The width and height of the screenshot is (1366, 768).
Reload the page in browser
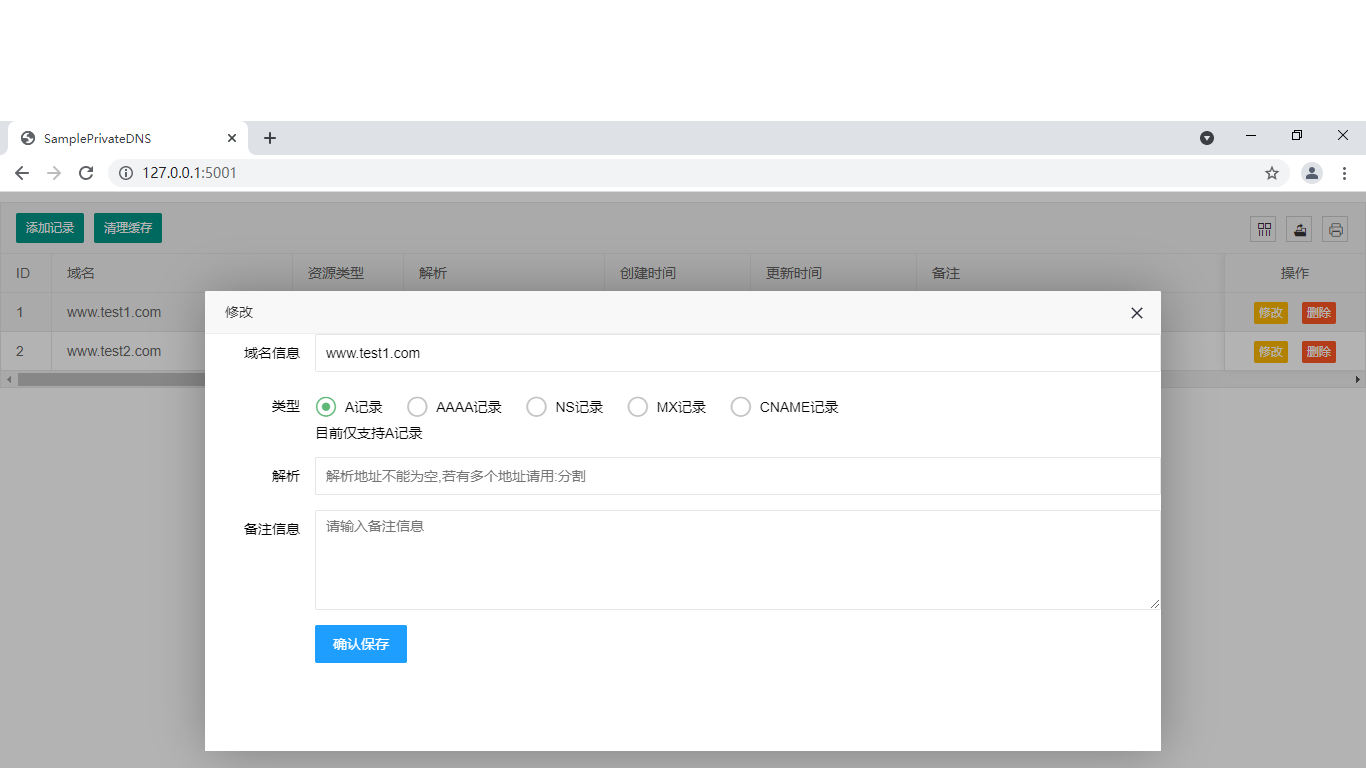click(x=86, y=173)
